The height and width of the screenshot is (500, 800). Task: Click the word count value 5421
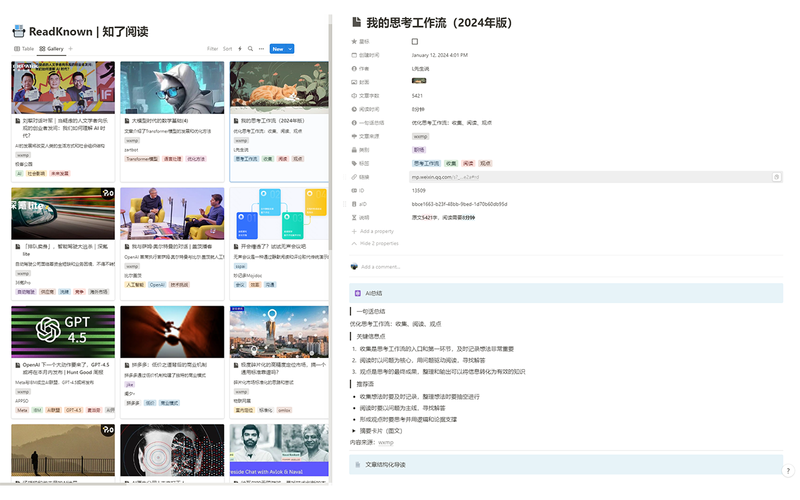(x=417, y=96)
